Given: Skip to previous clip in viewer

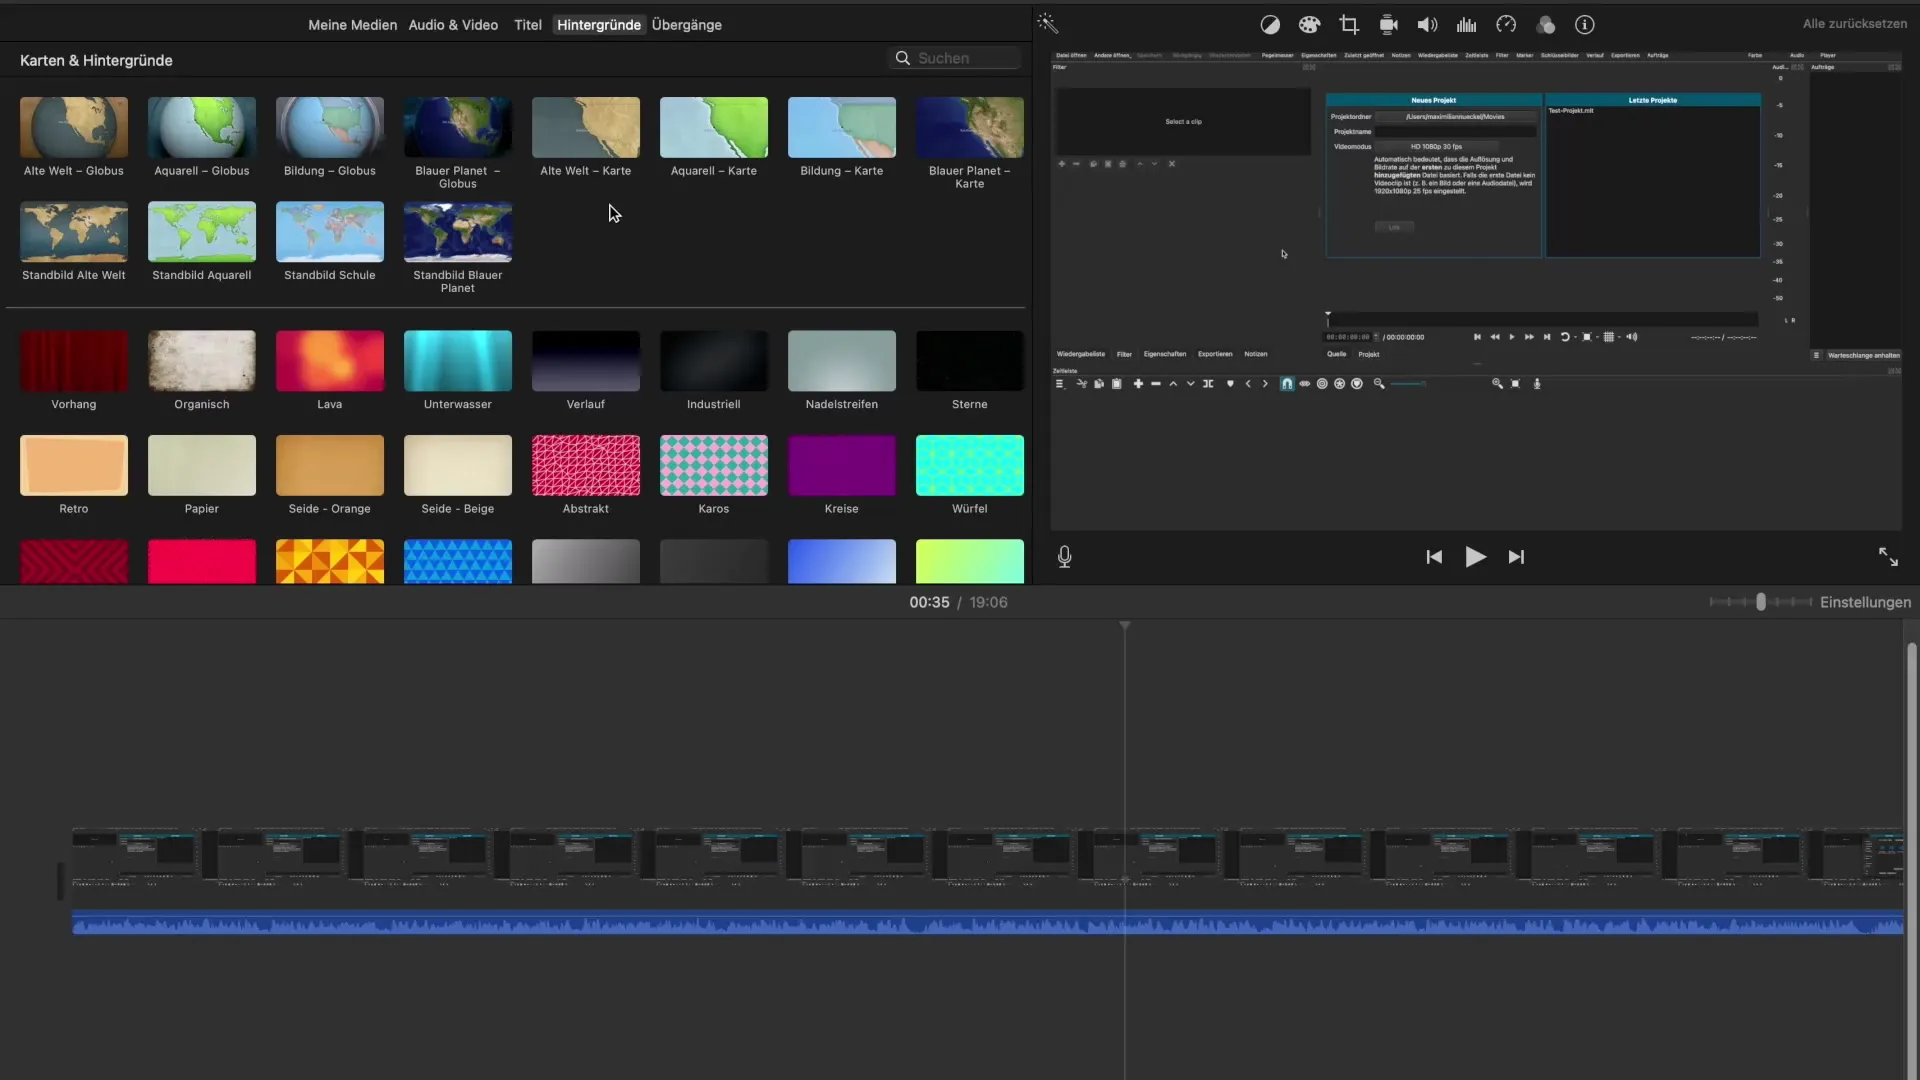Looking at the screenshot, I should (1434, 557).
